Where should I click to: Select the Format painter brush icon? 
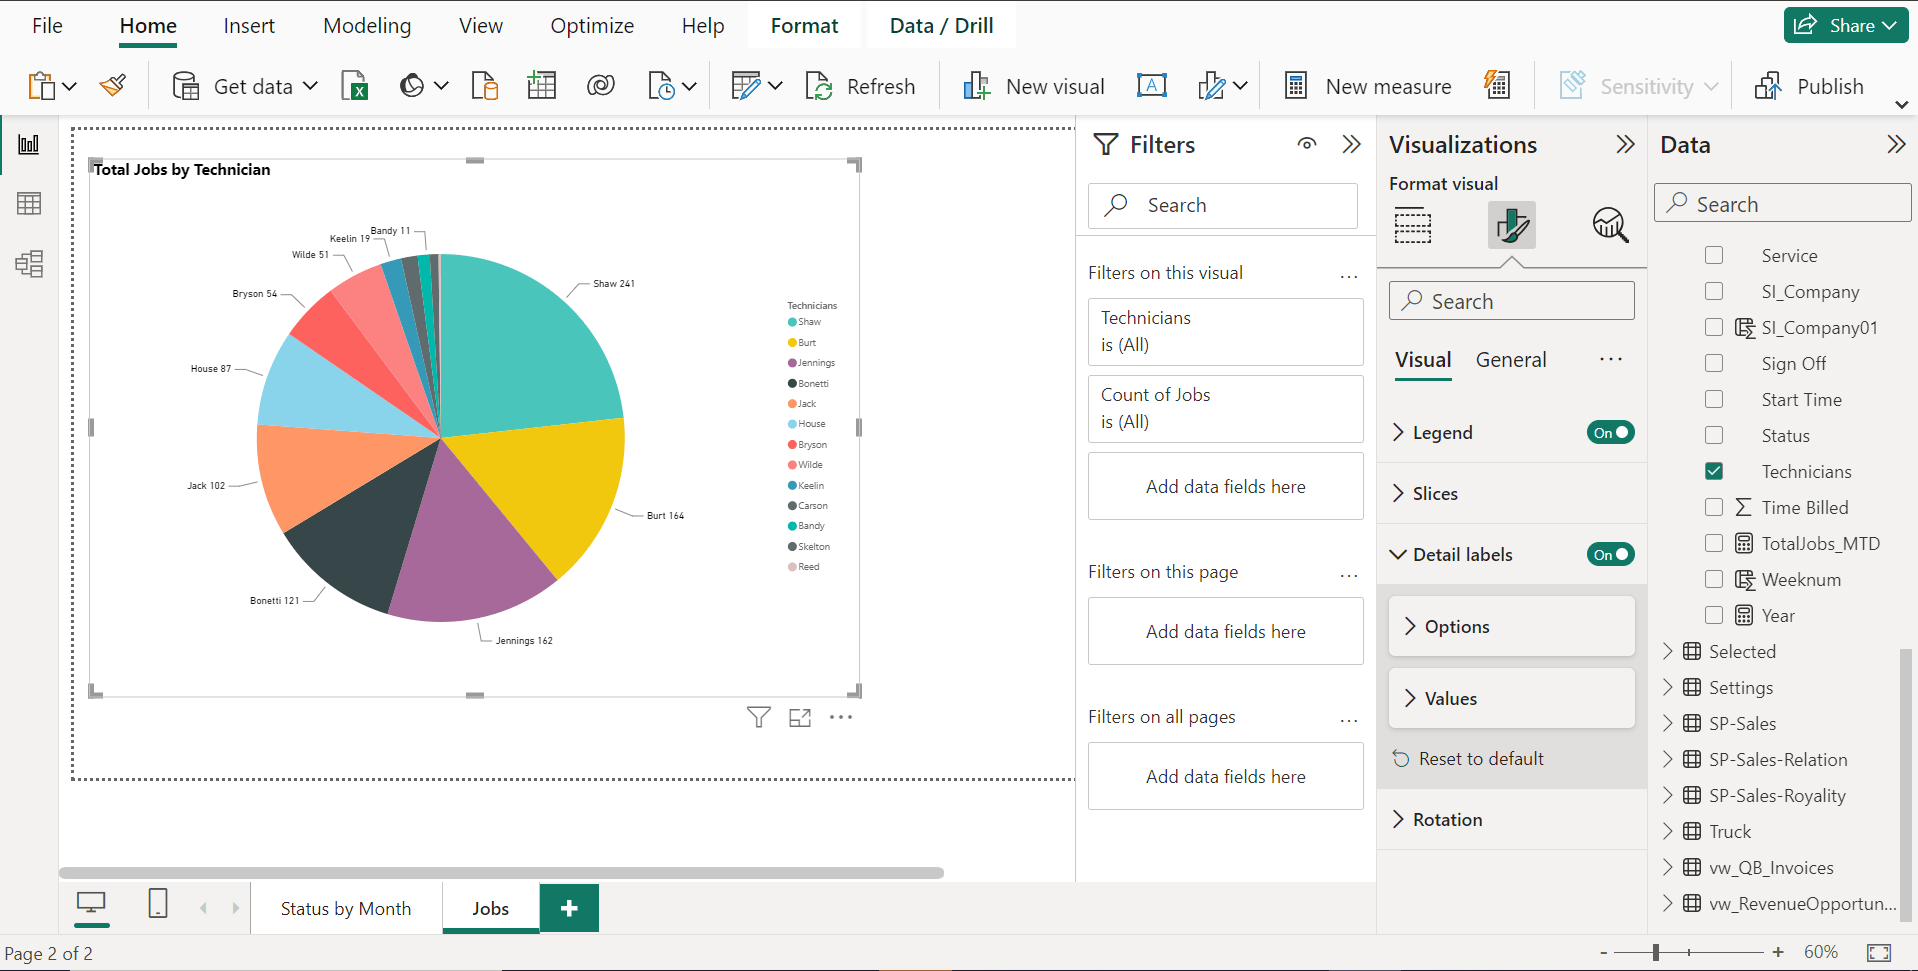point(113,86)
